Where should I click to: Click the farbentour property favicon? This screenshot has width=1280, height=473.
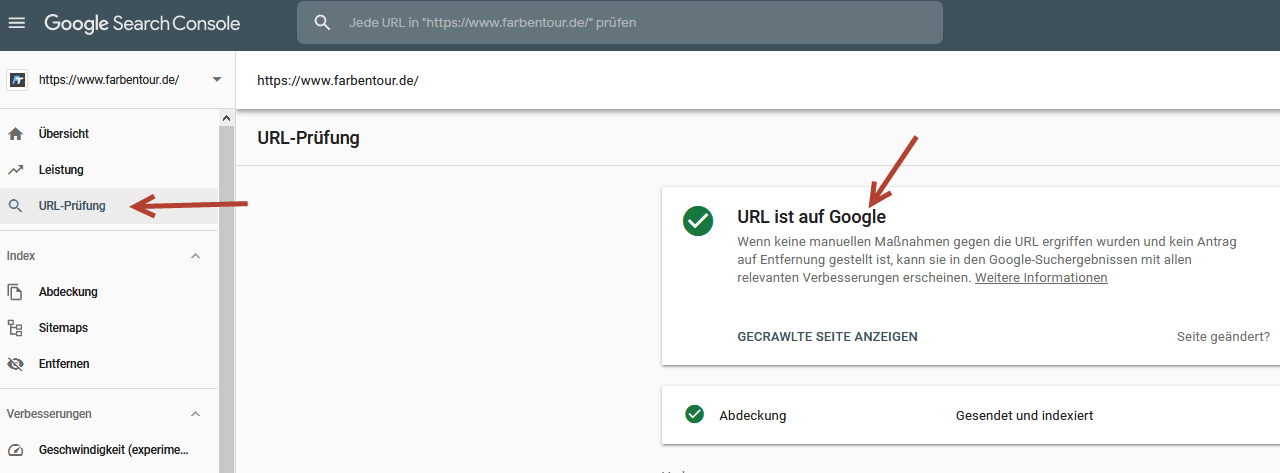point(17,80)
